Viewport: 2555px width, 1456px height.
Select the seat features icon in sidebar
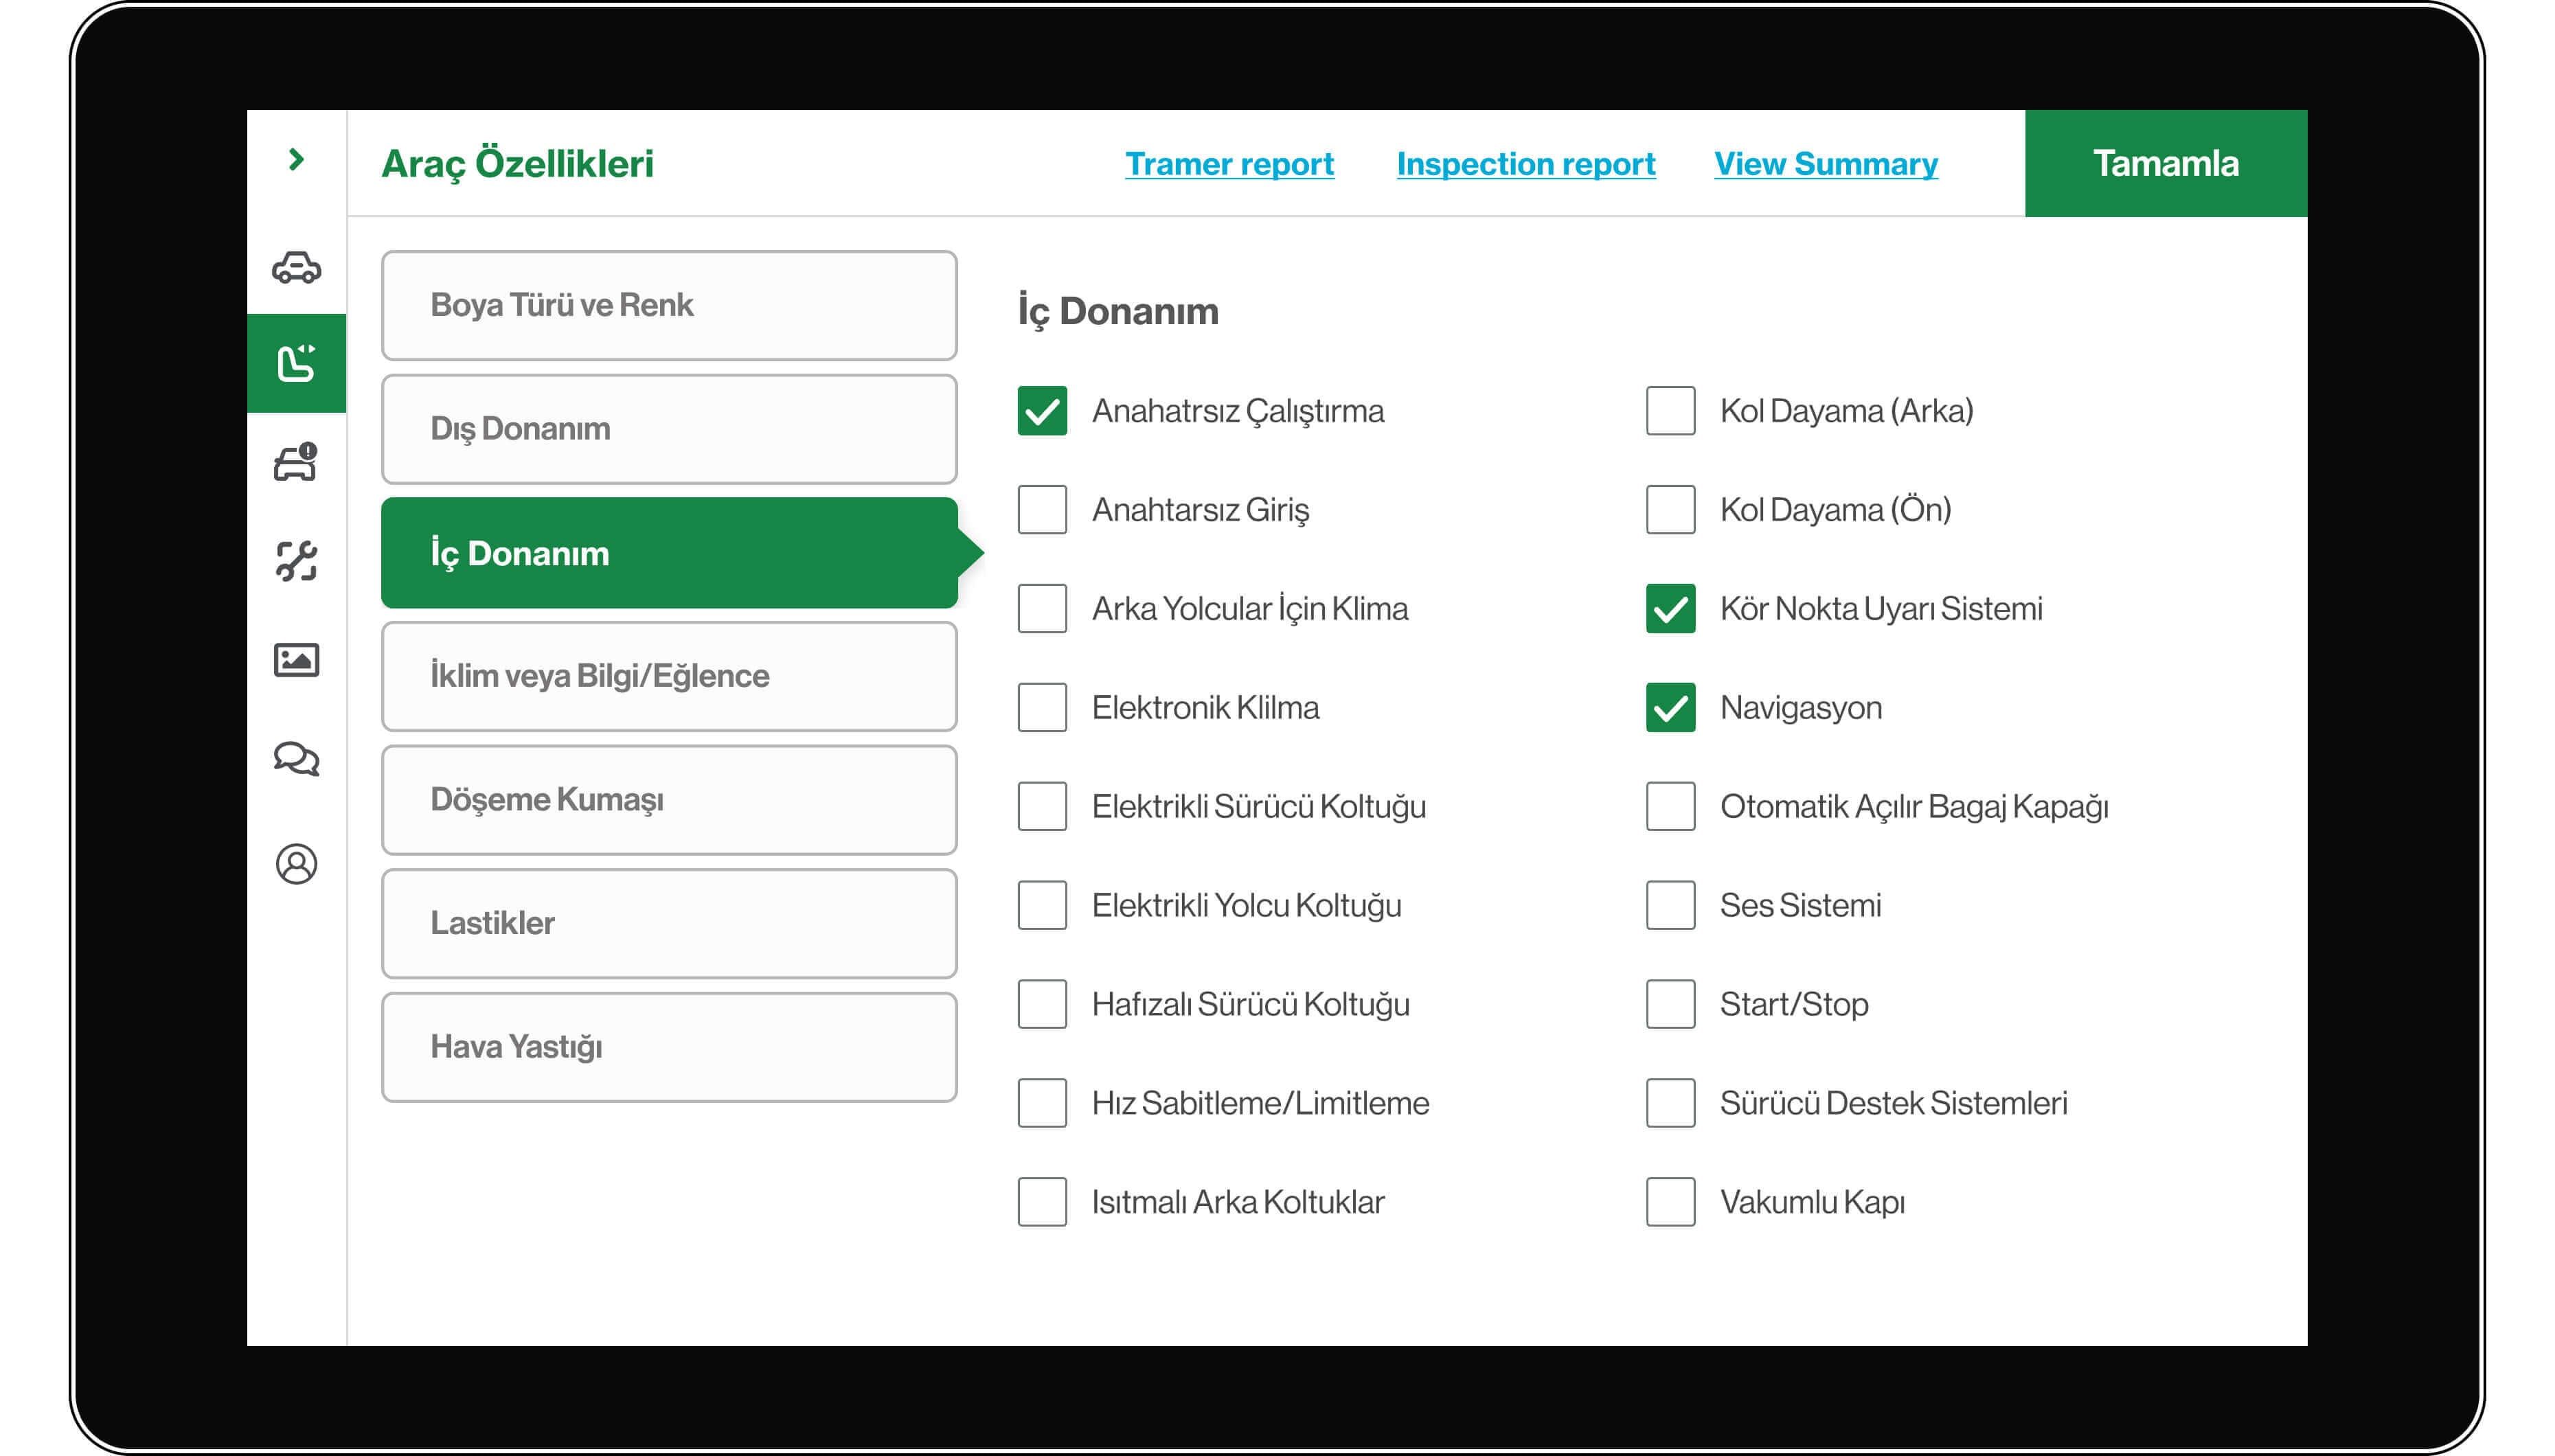pos(295,364)
